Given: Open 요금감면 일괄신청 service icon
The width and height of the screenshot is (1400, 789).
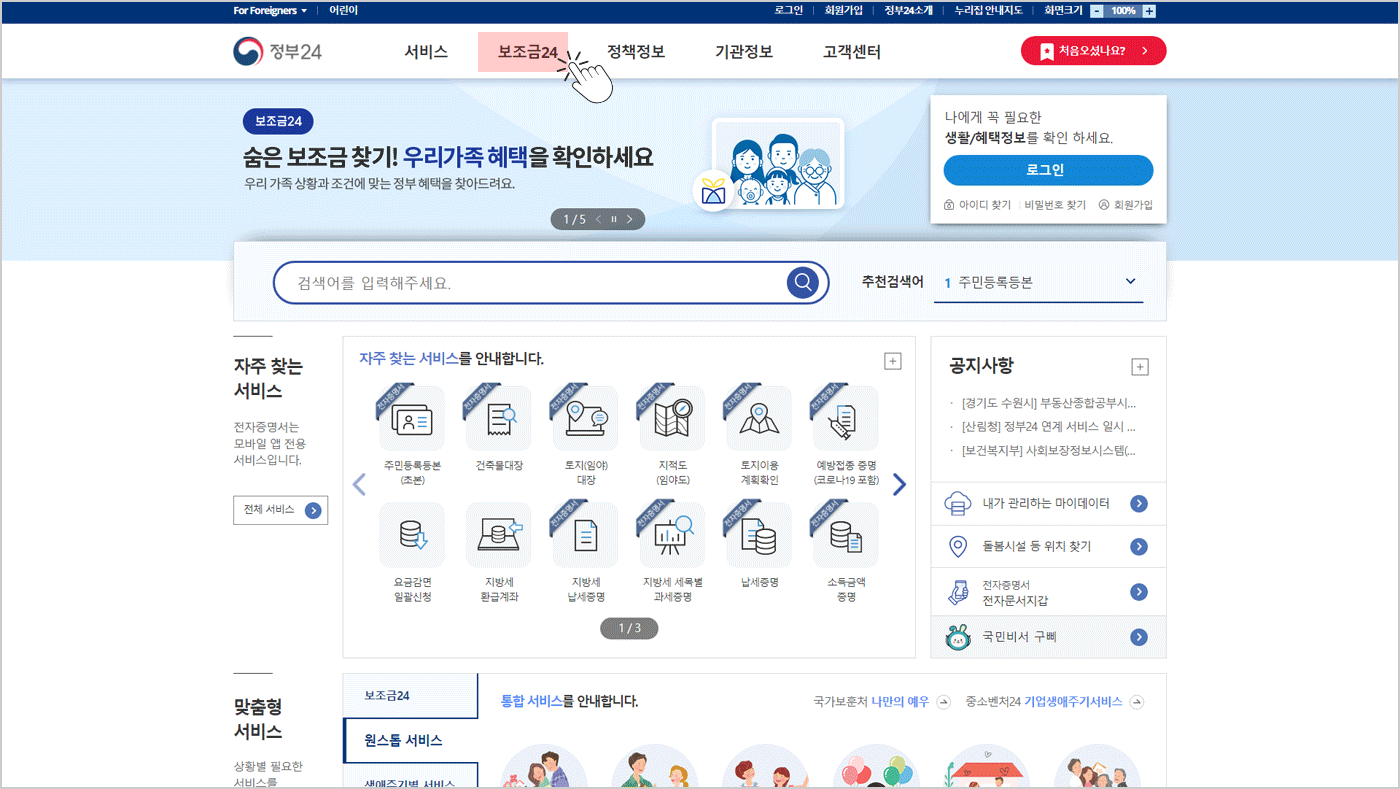Looking at the screenshot, I should 412,535.
